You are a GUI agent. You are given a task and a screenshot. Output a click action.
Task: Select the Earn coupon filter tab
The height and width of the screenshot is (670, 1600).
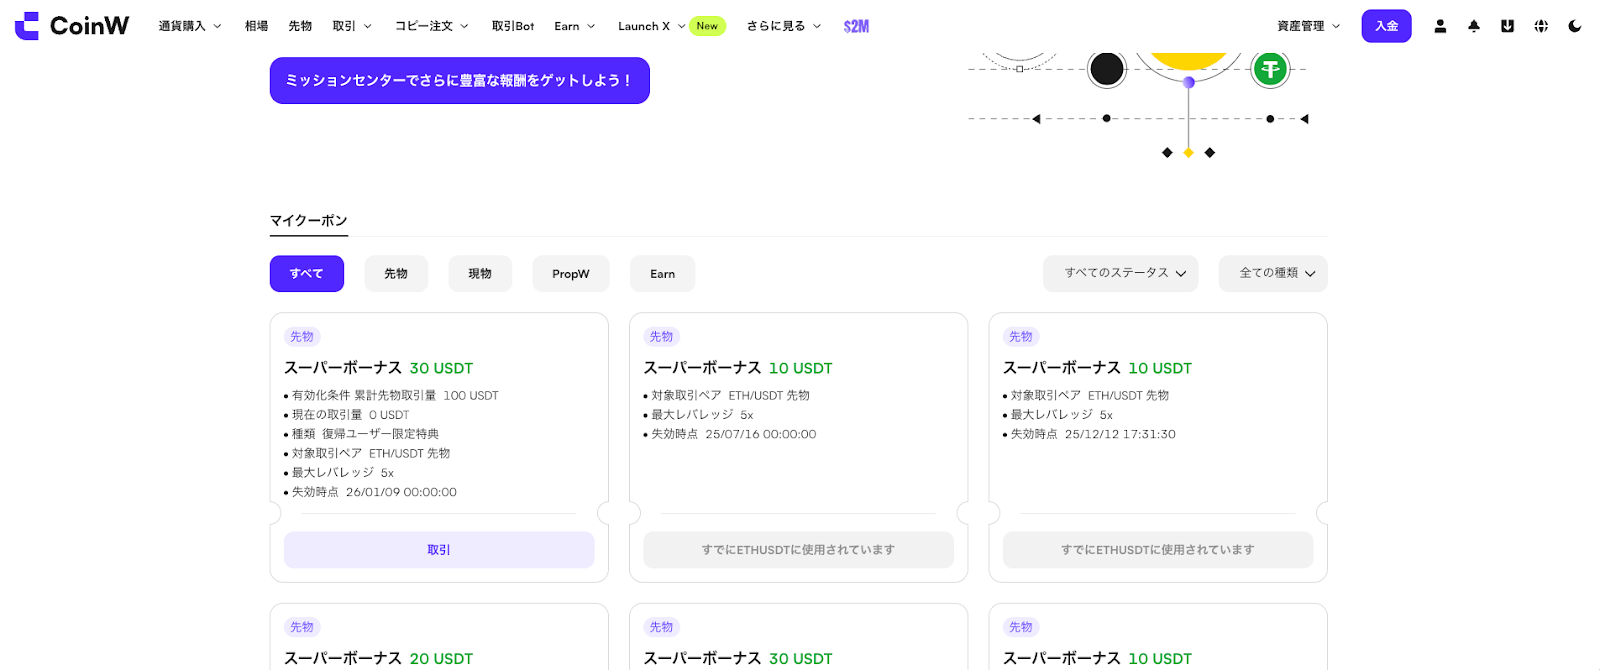coord(662,274)
